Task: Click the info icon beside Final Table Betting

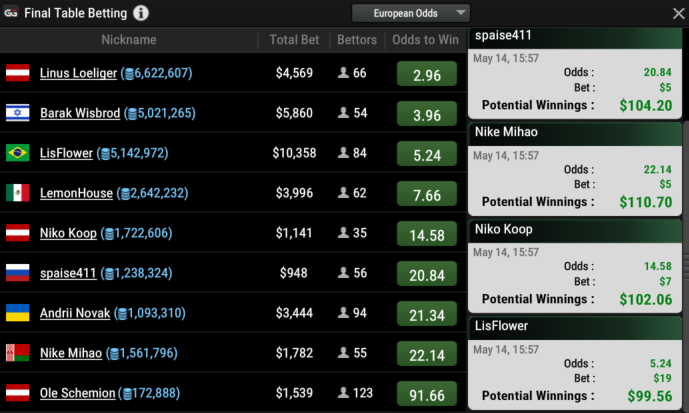Action: coord(141,13)
